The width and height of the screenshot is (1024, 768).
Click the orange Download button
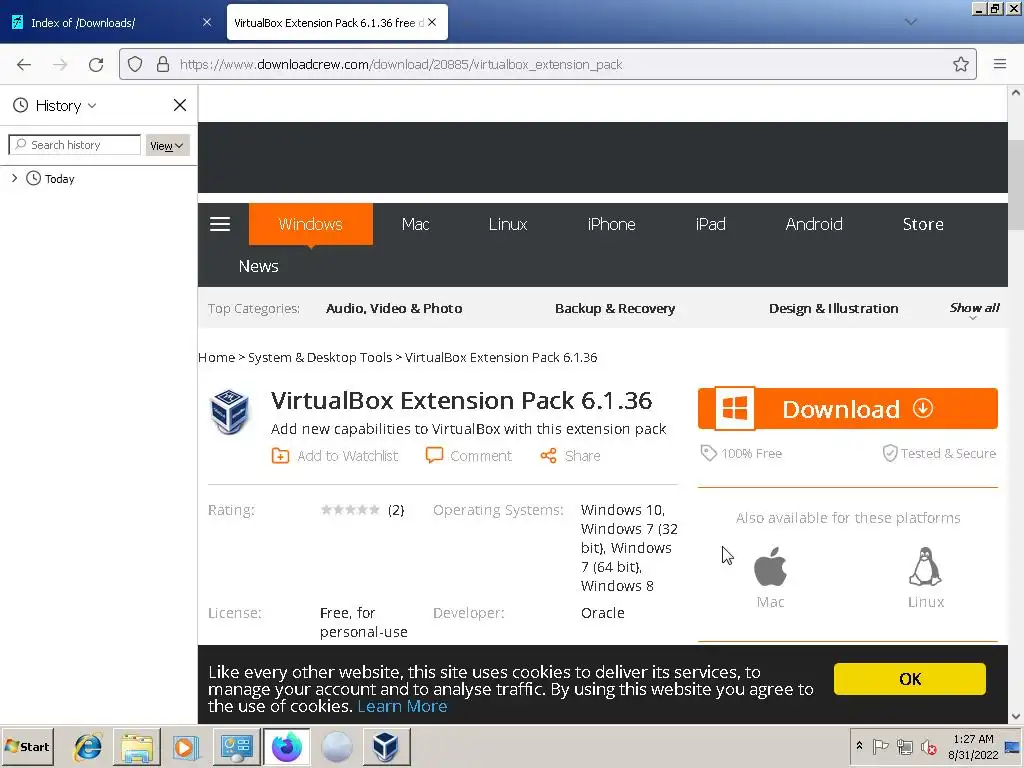848,409
